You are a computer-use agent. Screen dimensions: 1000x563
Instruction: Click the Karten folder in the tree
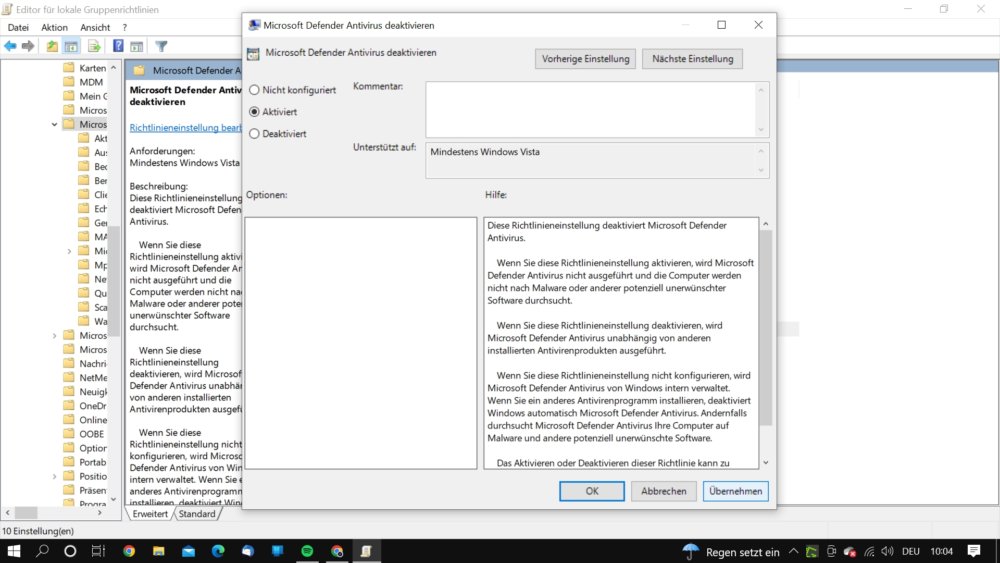pyautogui.click(x=85, y=68)
